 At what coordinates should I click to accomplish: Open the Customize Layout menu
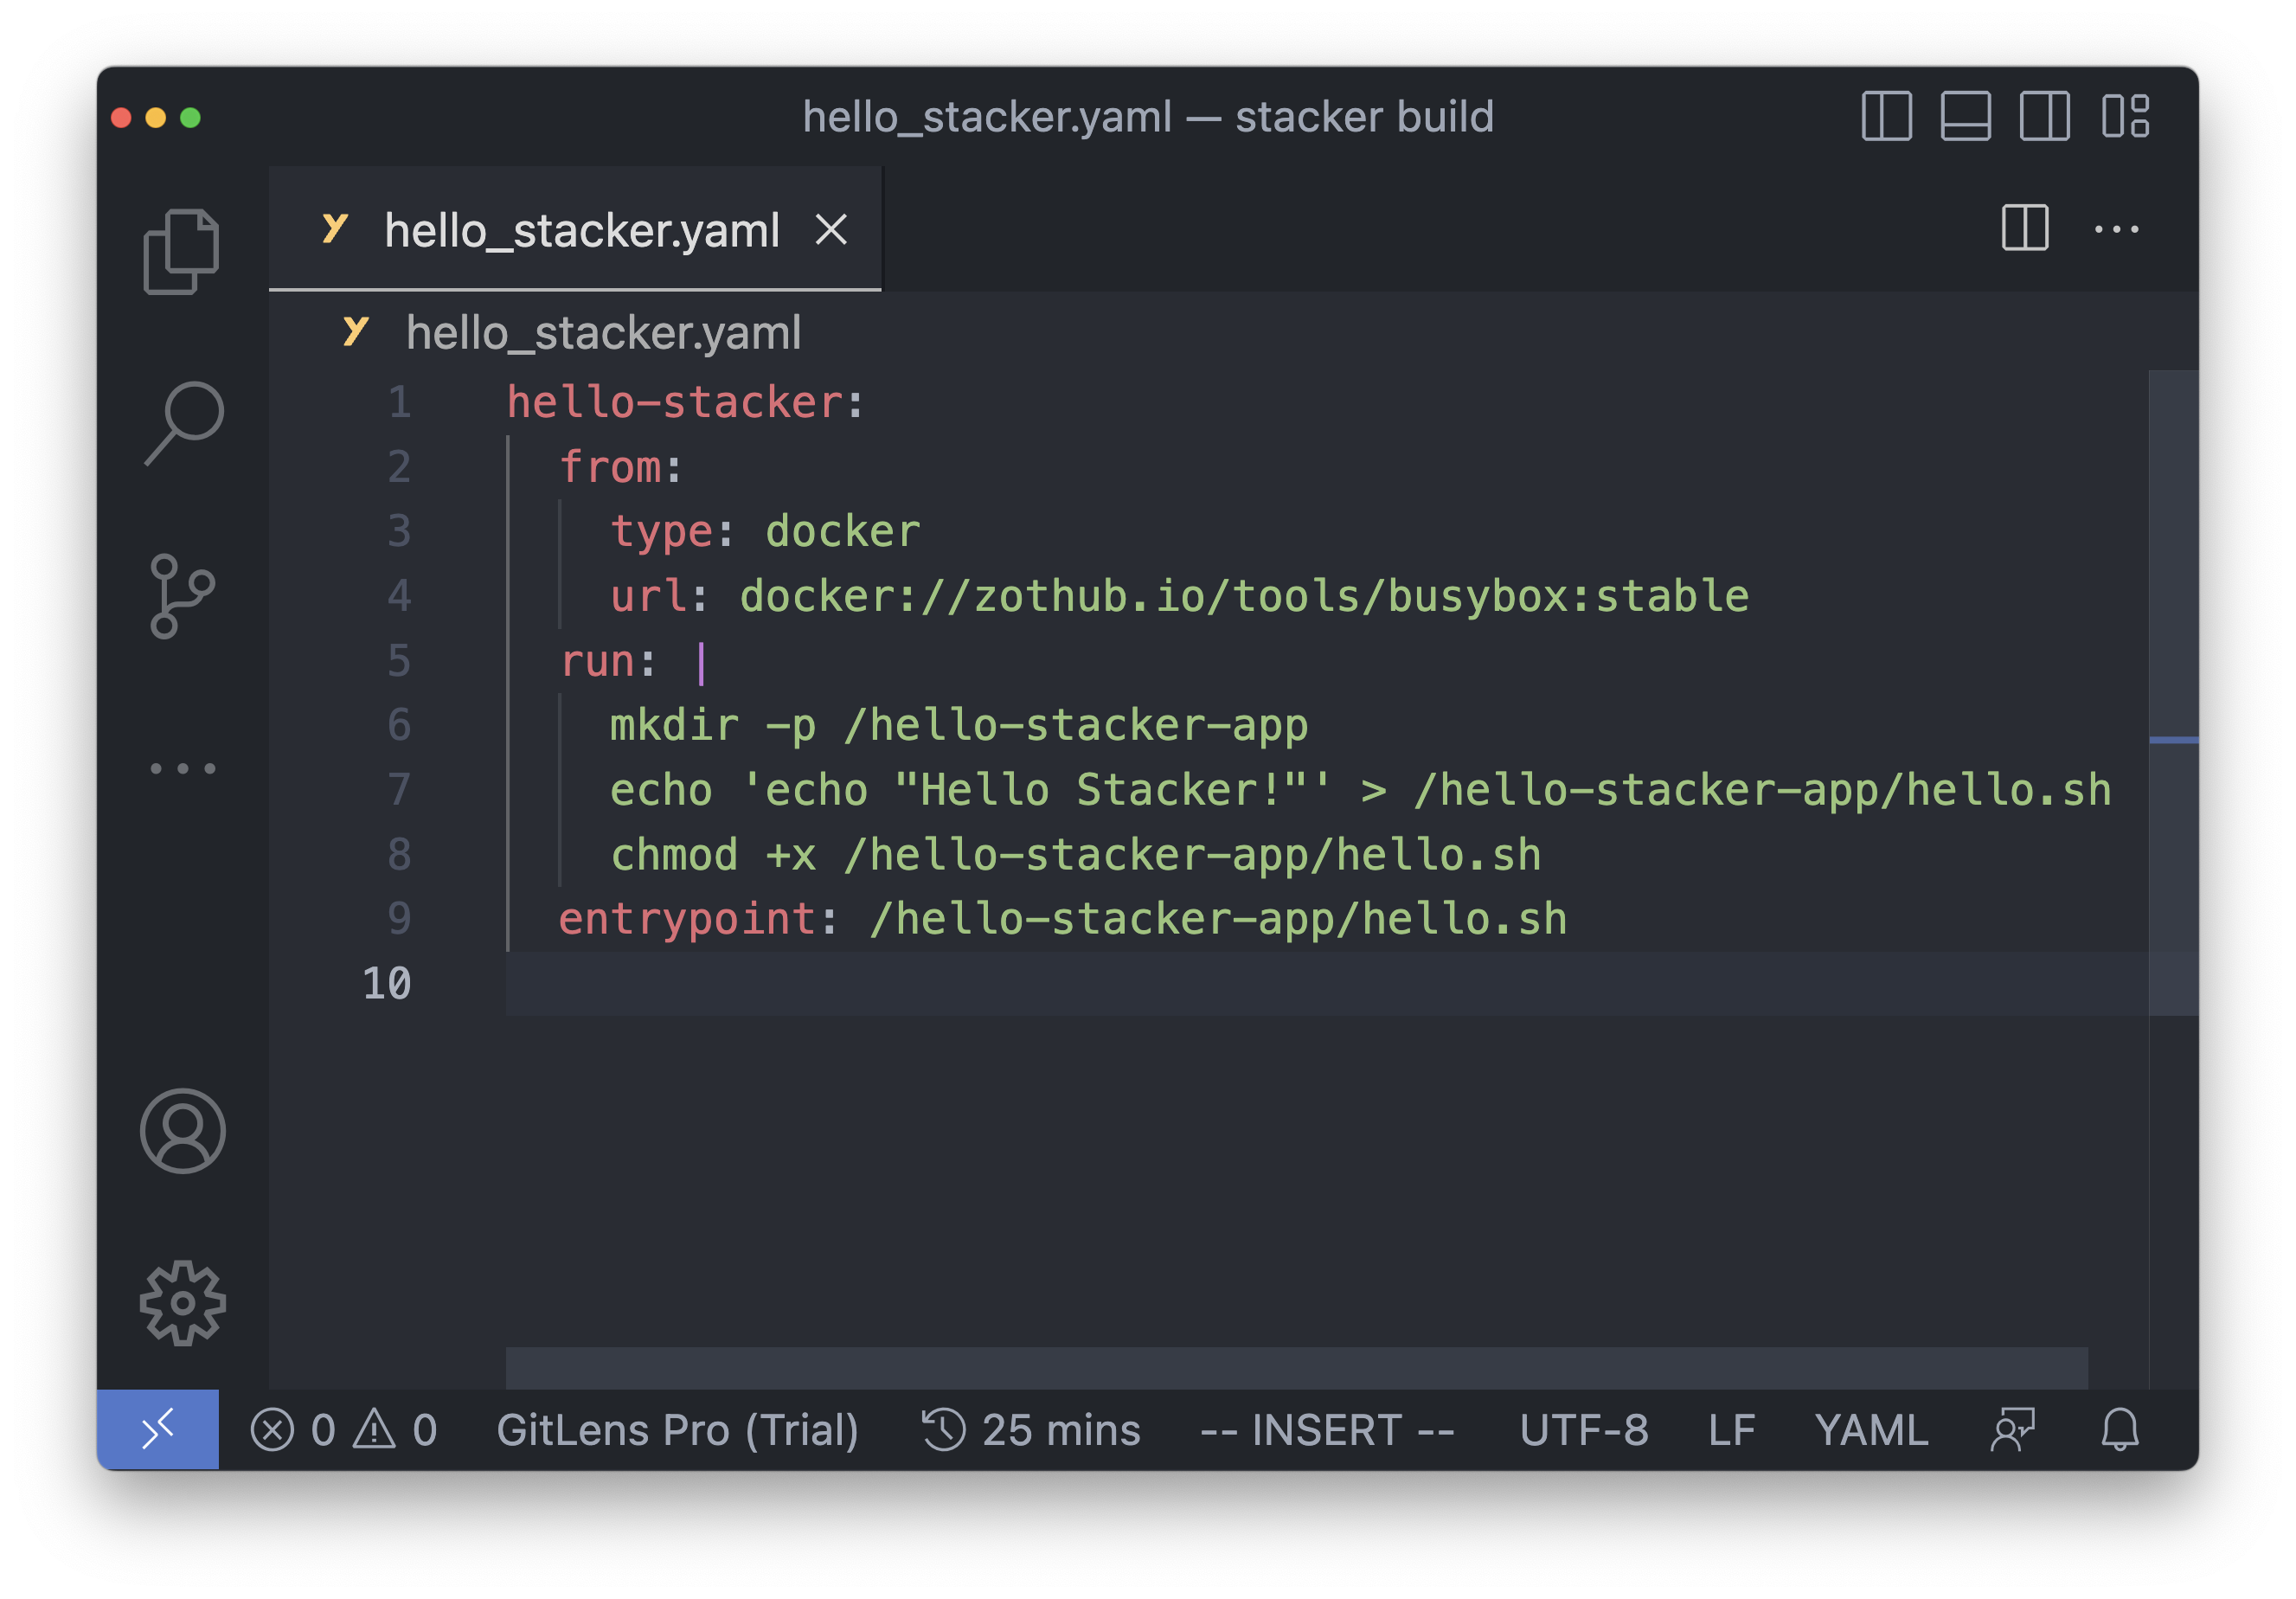(x=2125, y=116)
